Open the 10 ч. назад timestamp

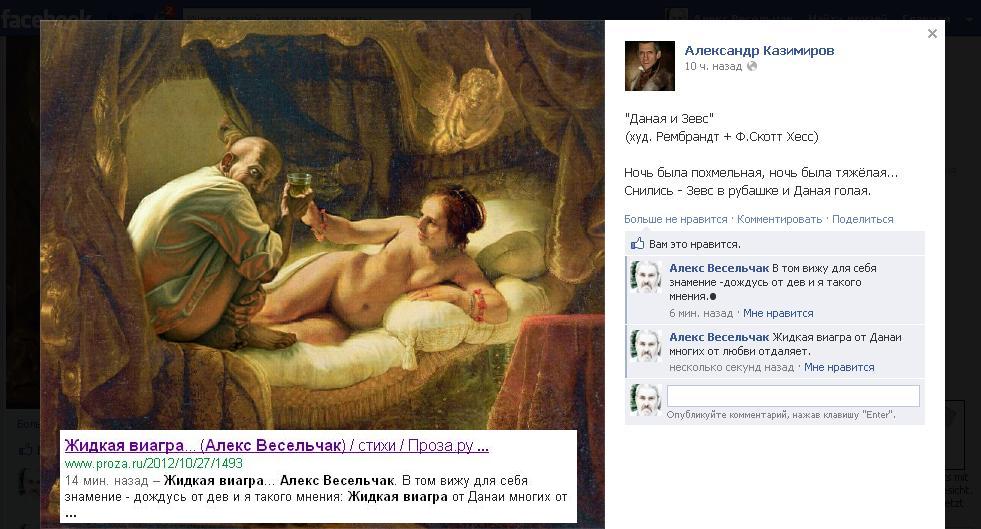(x=713, y=66)
